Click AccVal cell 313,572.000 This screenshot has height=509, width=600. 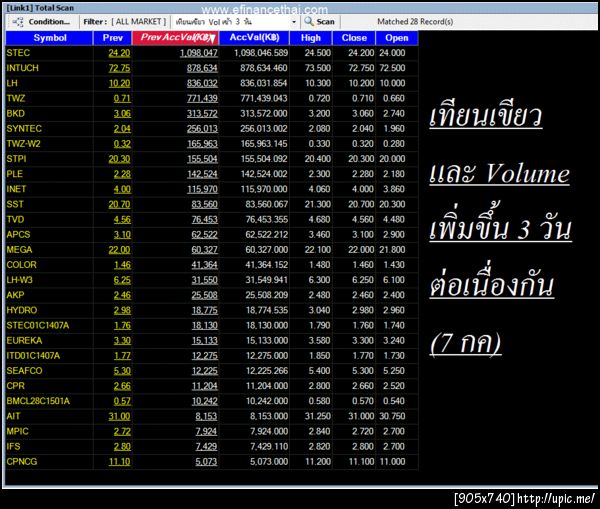(x=264, y=113)
